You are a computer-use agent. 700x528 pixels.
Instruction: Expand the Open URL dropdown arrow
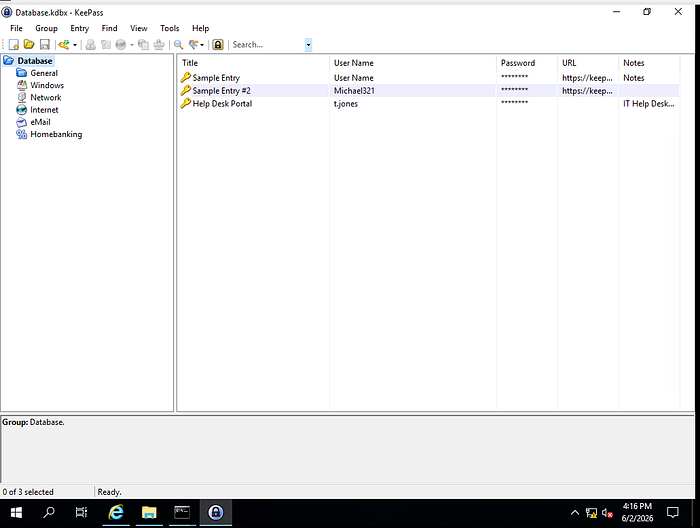pos(132,45)
